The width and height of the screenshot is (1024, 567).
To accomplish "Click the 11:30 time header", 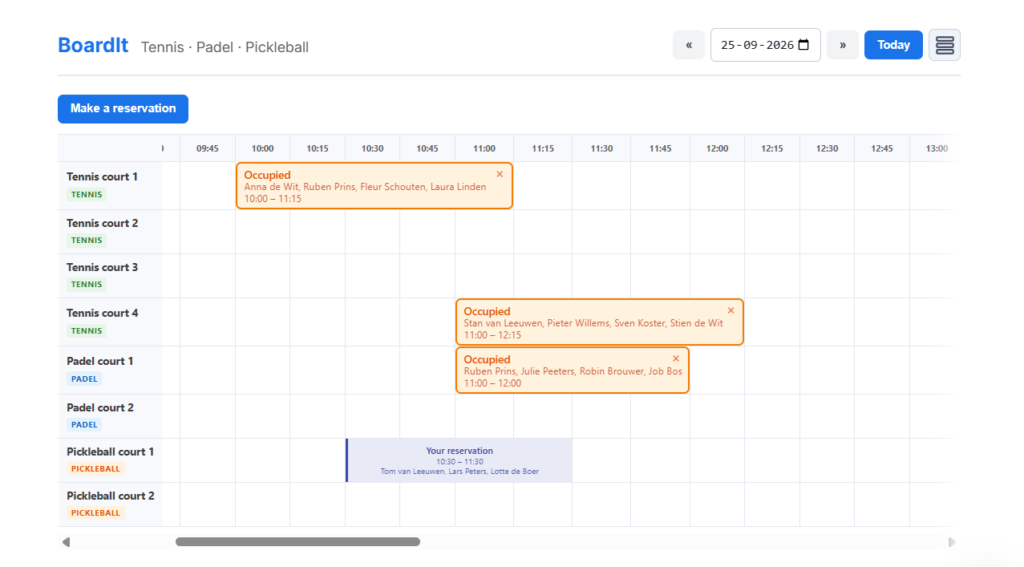I will [601, 149].
